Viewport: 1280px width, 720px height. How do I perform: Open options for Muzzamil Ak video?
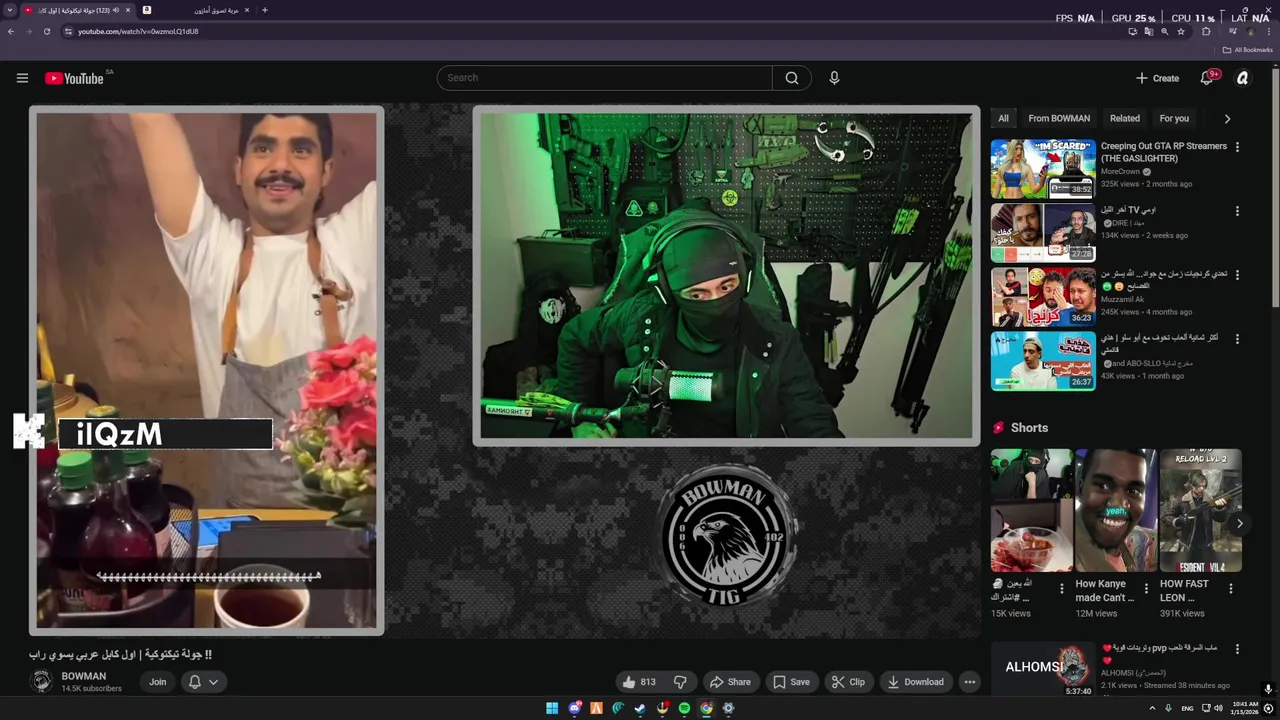pos(1237,275)
